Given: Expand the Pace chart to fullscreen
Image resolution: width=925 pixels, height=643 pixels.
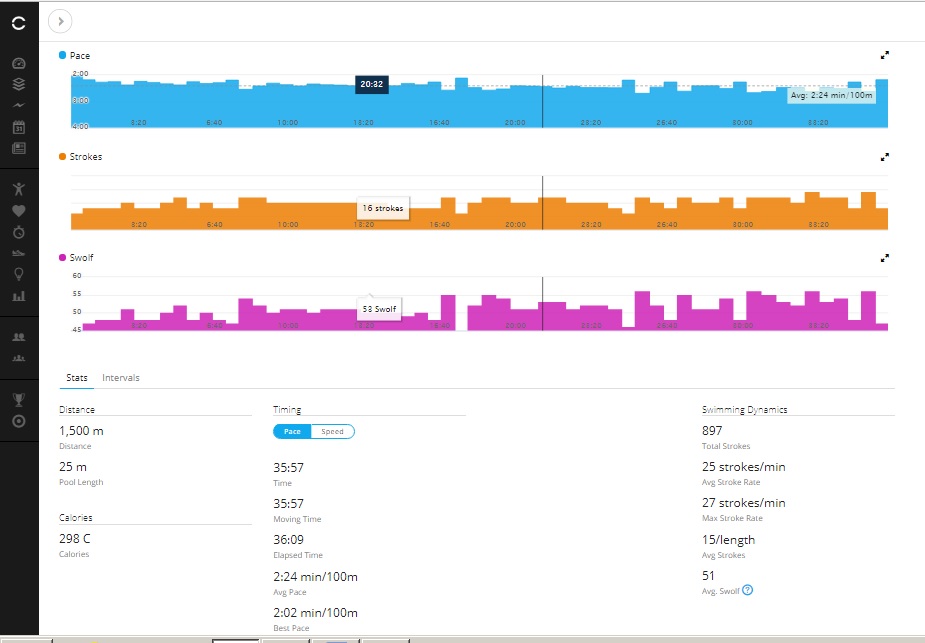Looking at the screenshot, I should point(884,55).
